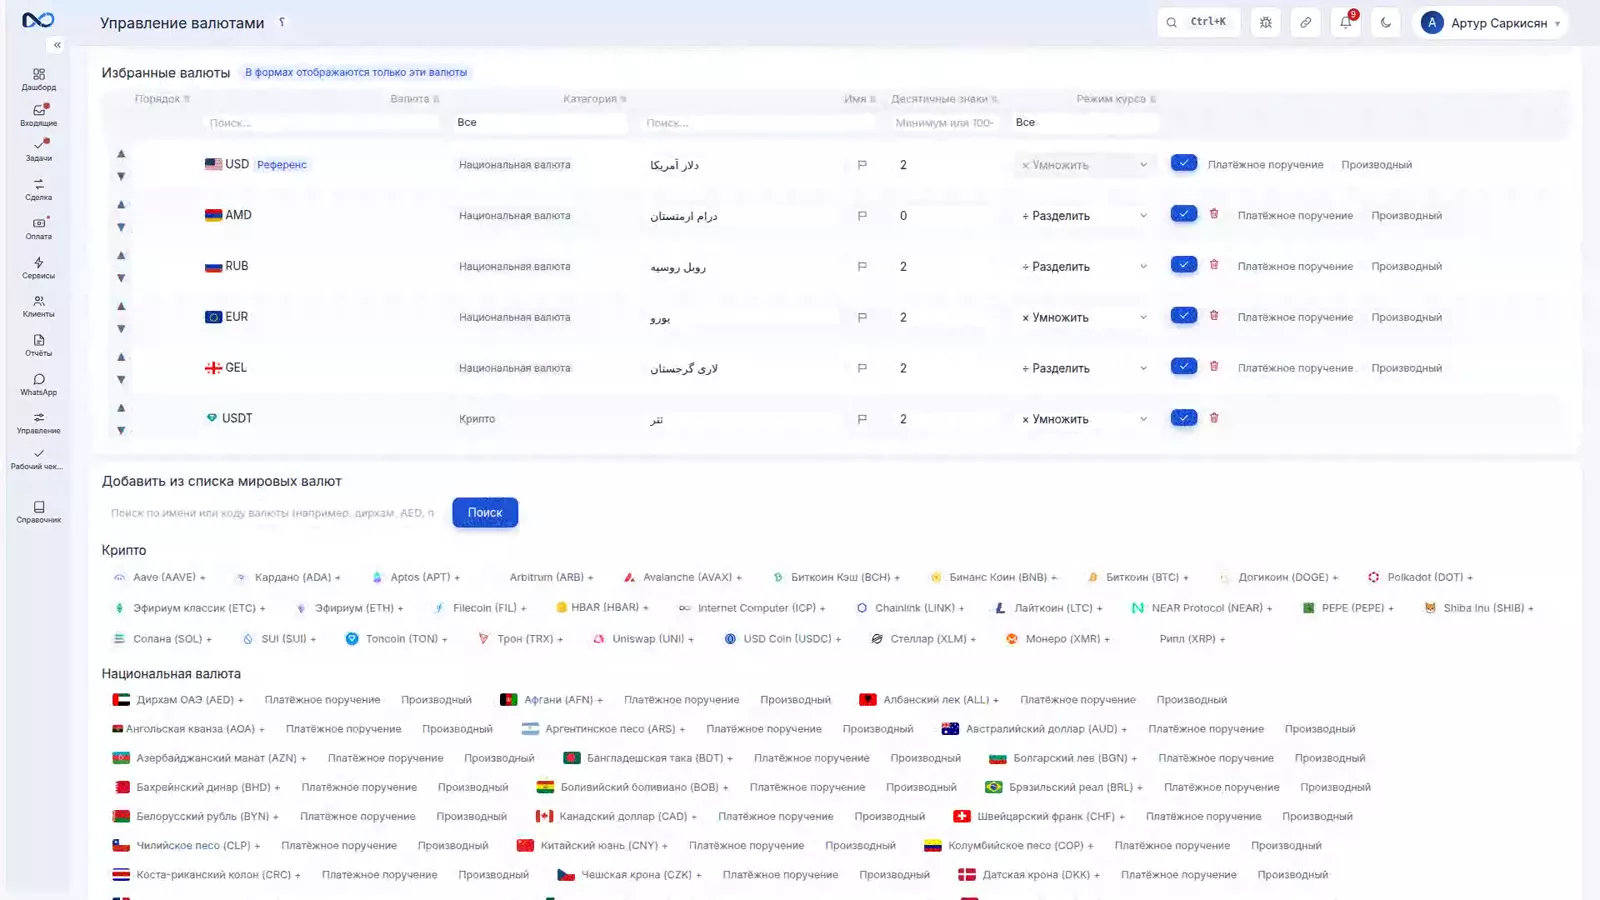Viewport: 1600px width, 900px height.
Task: Move RUB currency up with arrow
Action: click(121, 255)
